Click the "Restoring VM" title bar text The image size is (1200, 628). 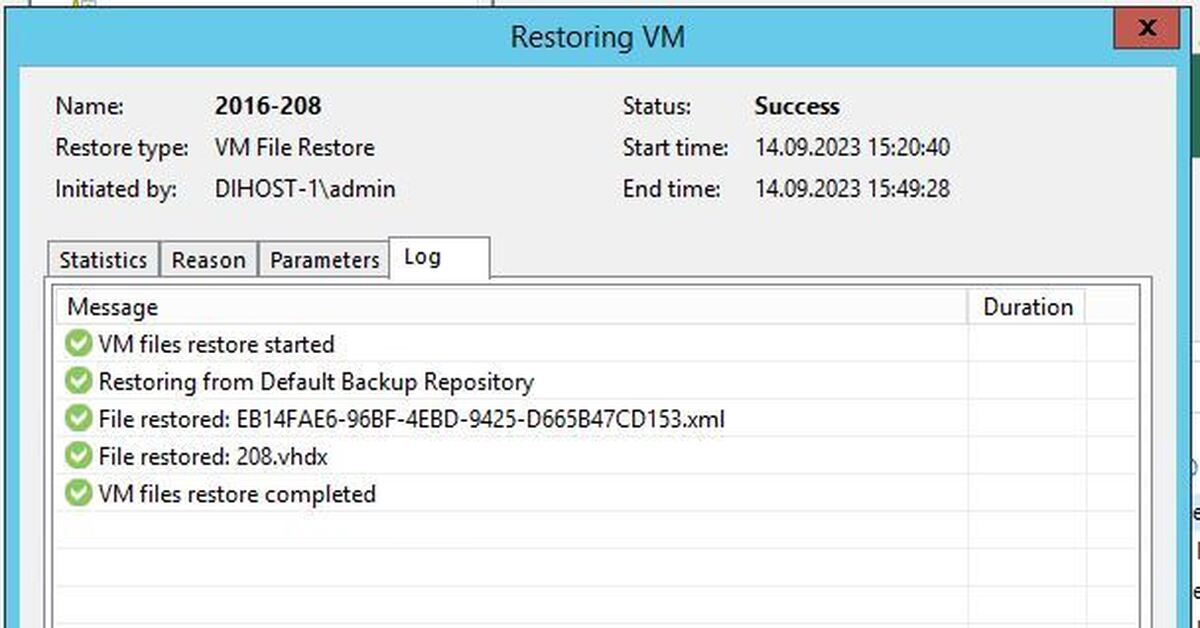coord(597,37)
